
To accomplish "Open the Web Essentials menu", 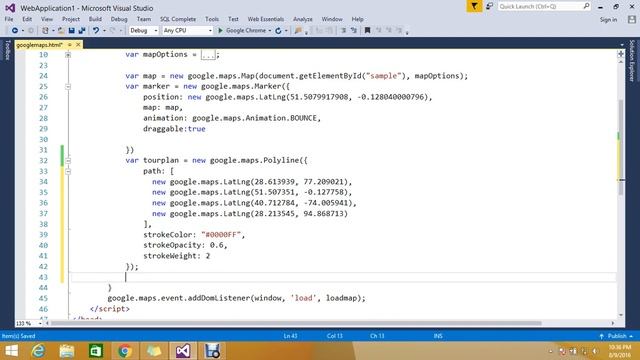I will [266, 19].
